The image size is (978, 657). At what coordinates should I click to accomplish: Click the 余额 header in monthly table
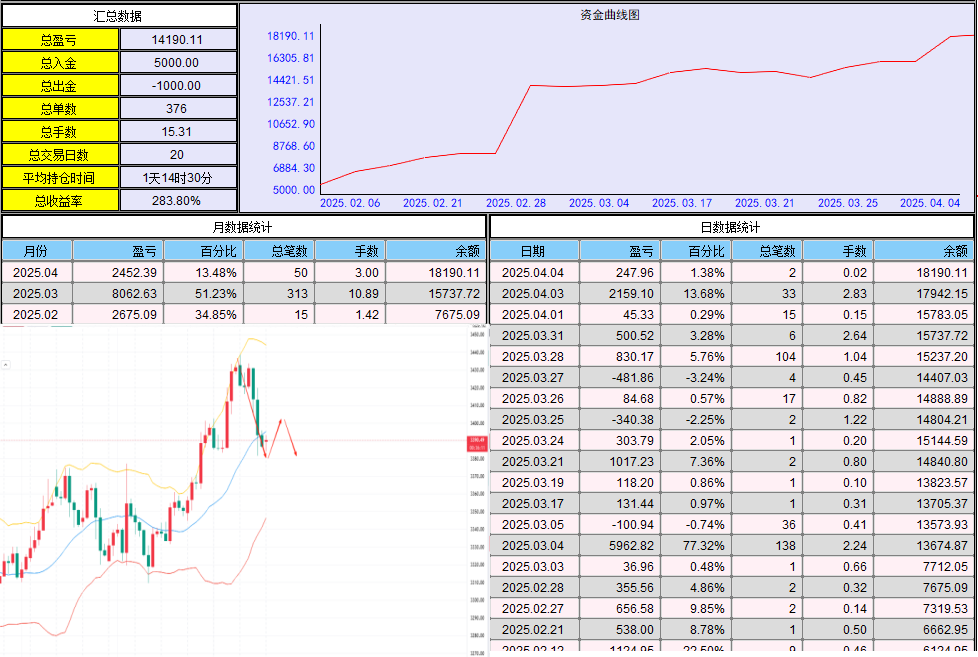[435, 251]
